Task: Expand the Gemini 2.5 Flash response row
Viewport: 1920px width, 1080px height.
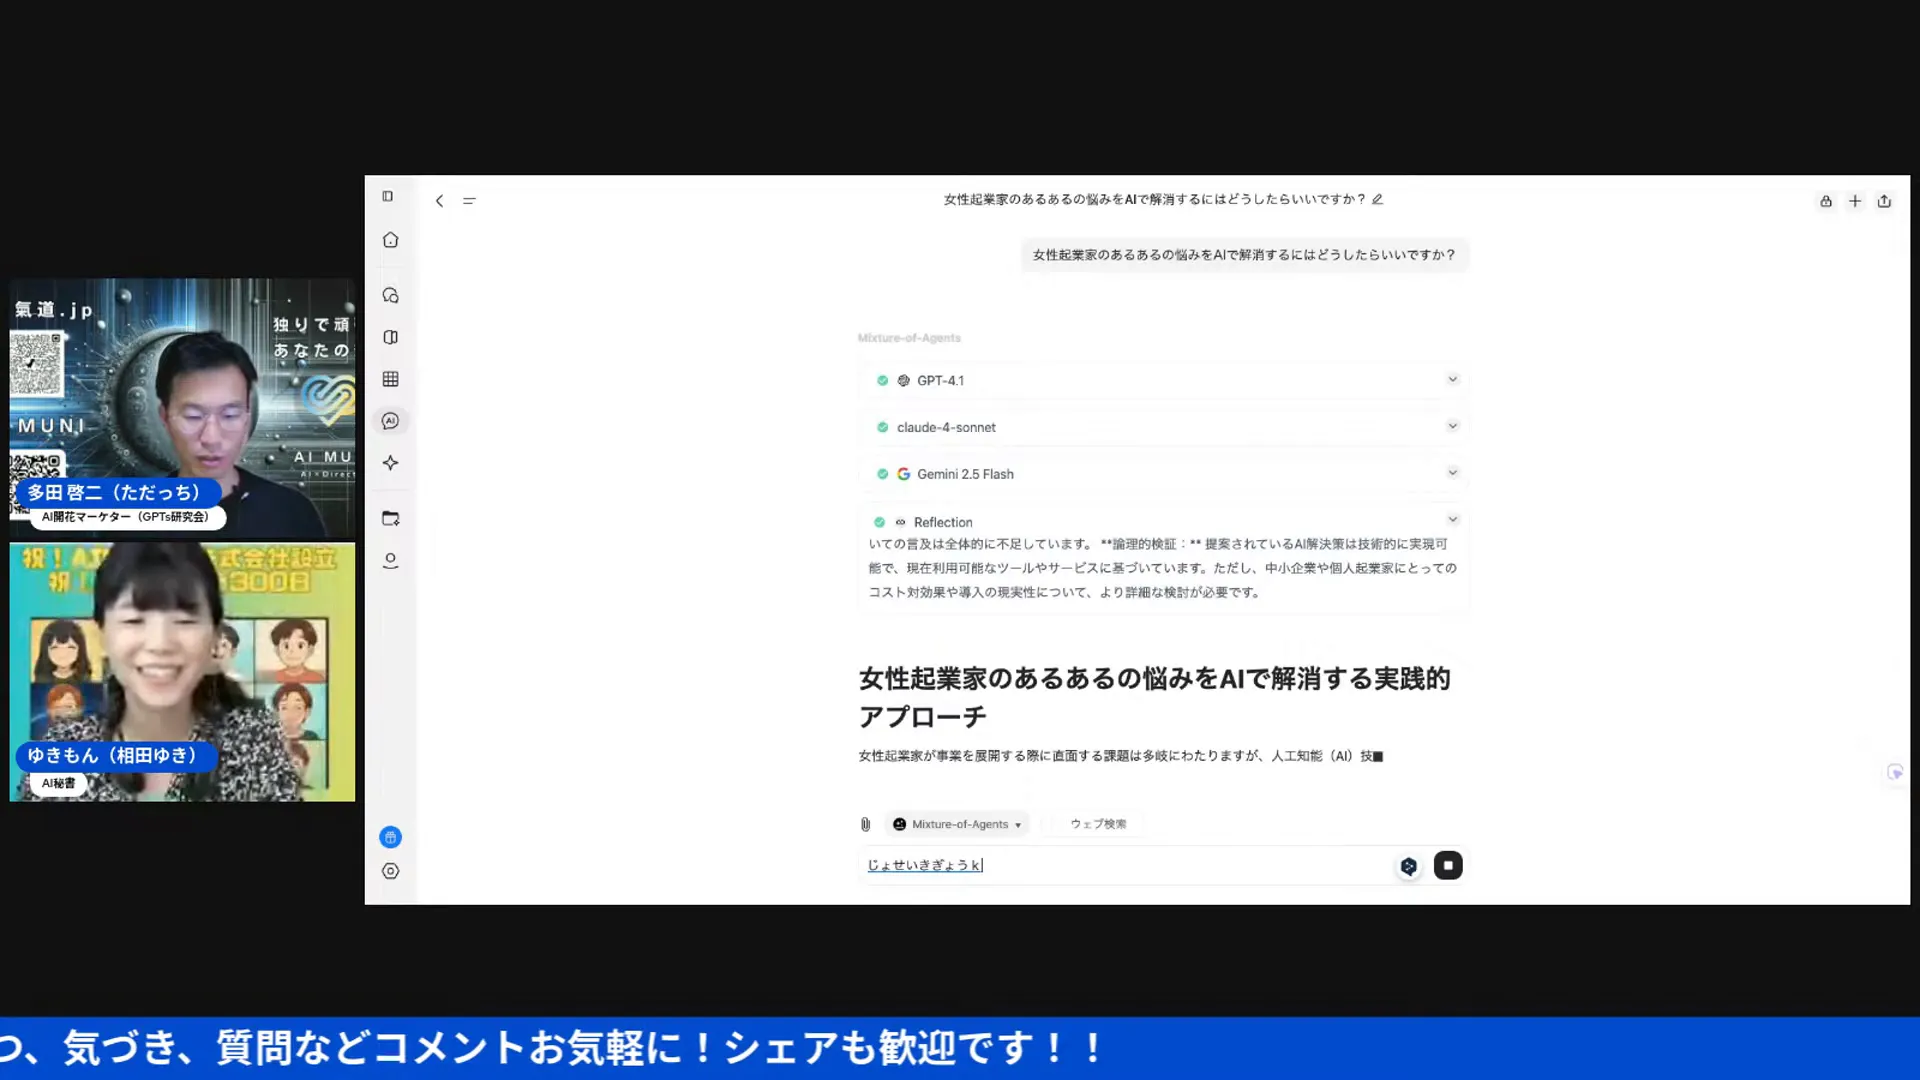Action: (x=1453, y=473)
